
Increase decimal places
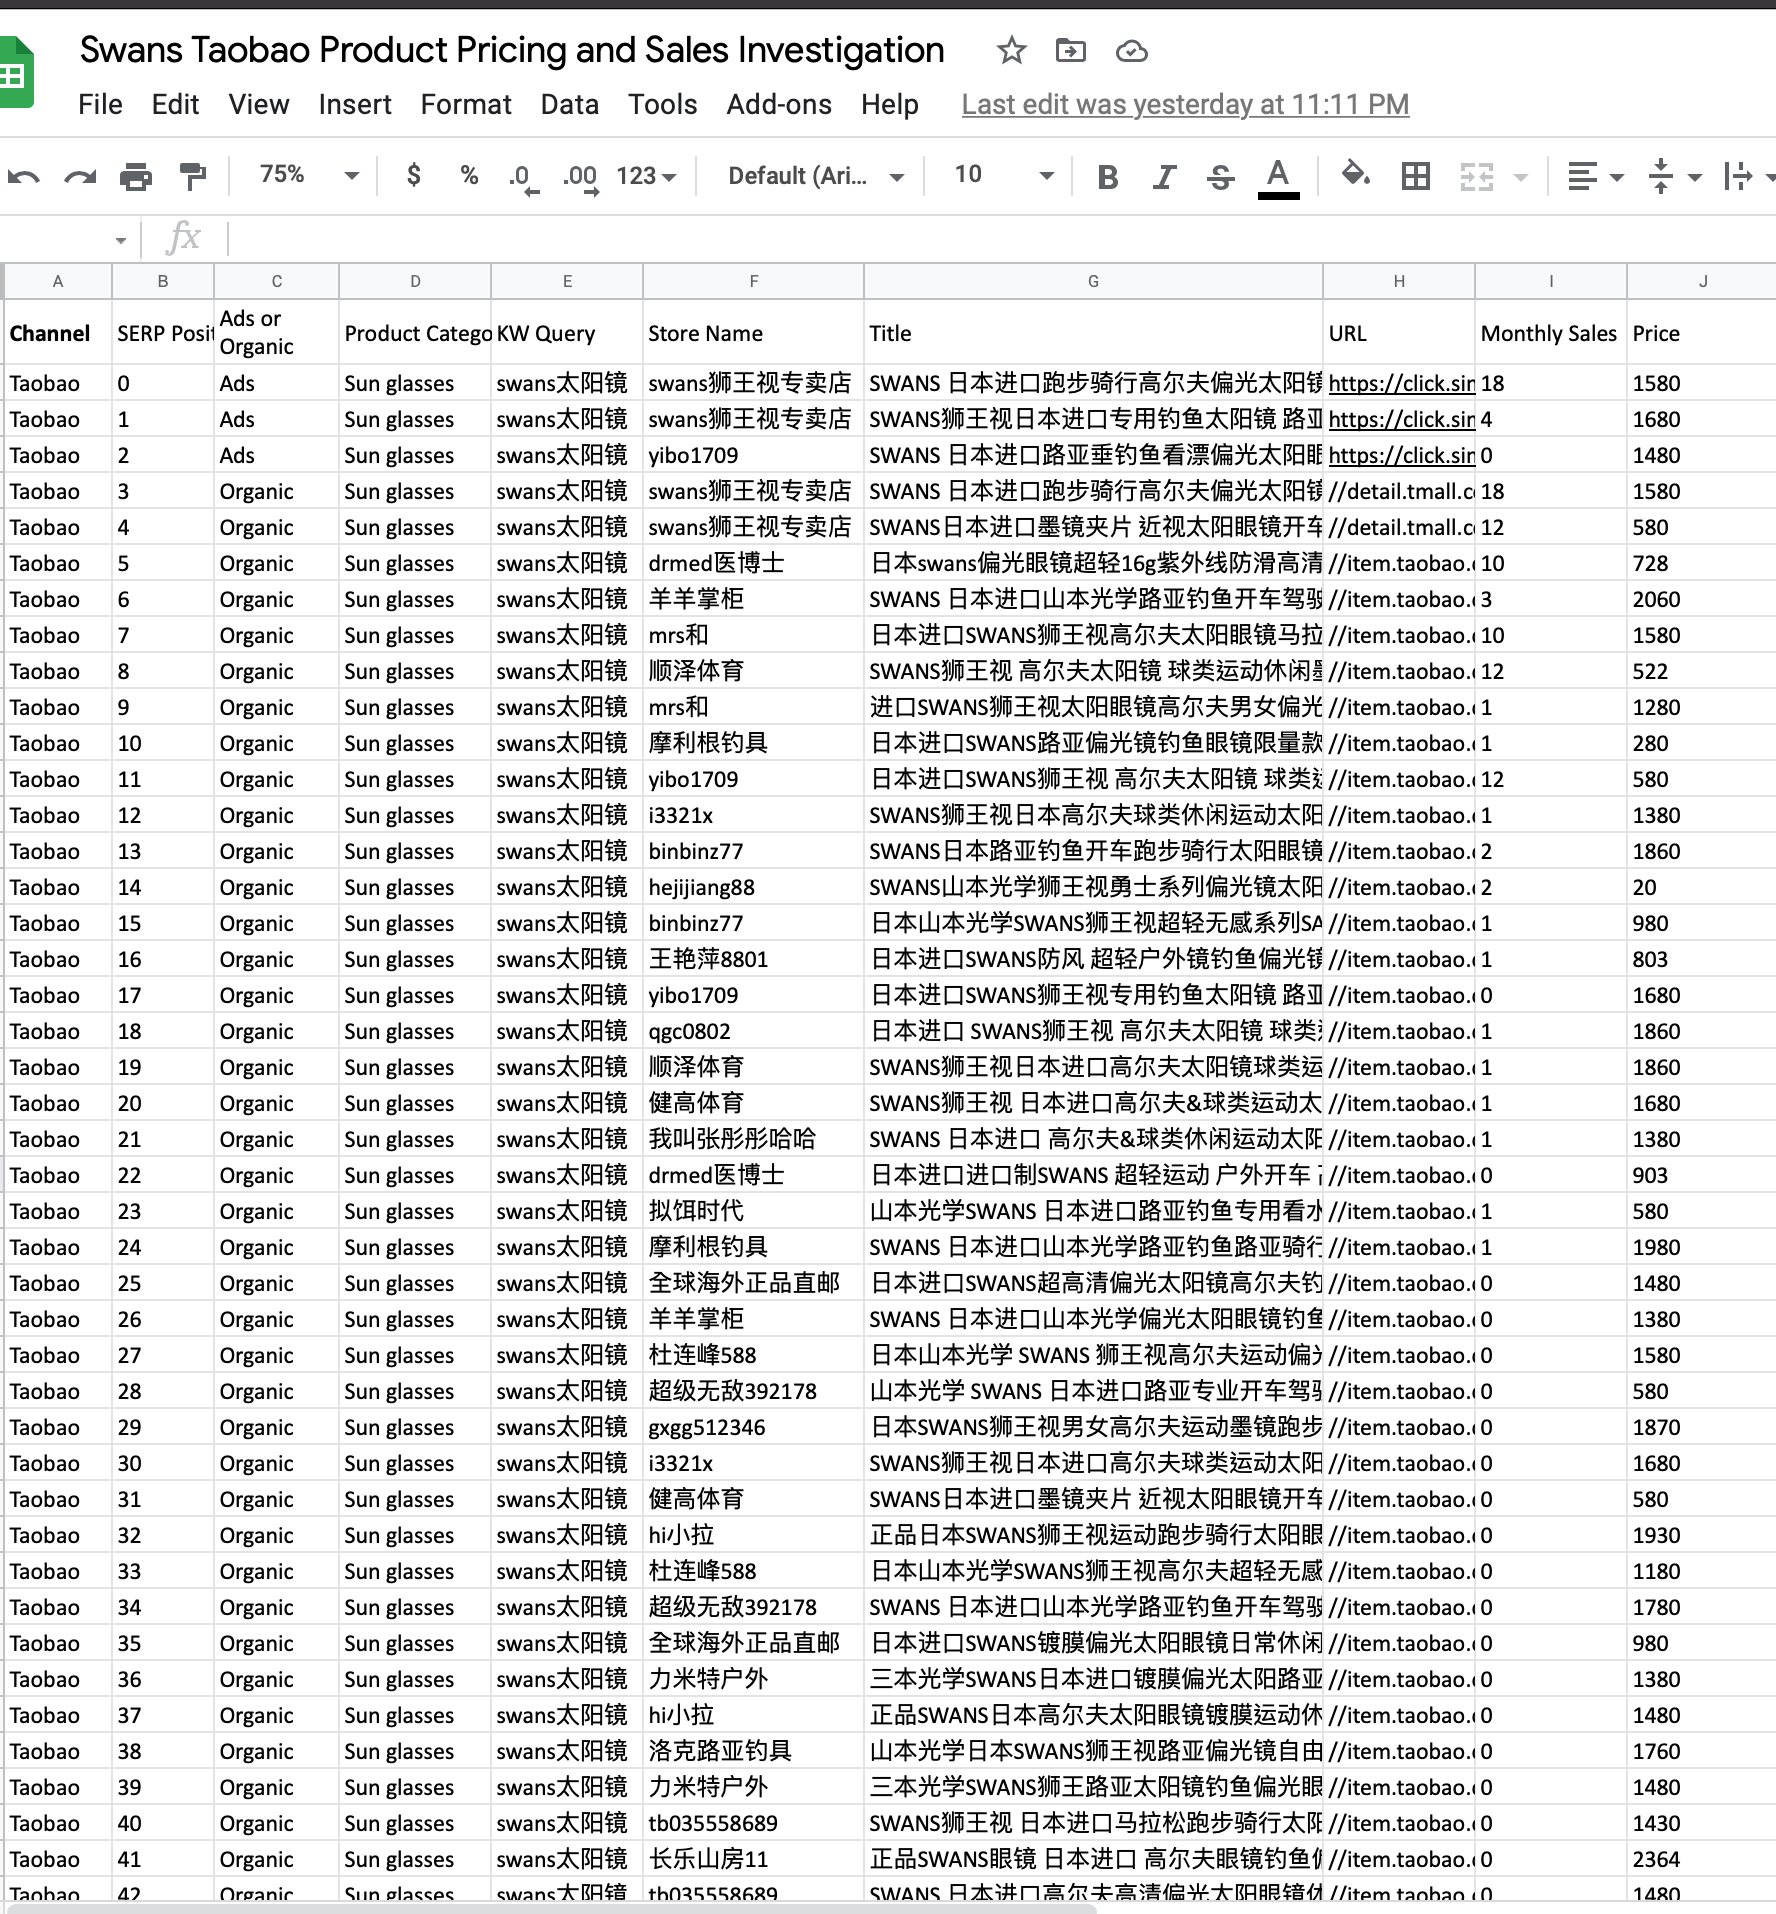coord(581,178)
